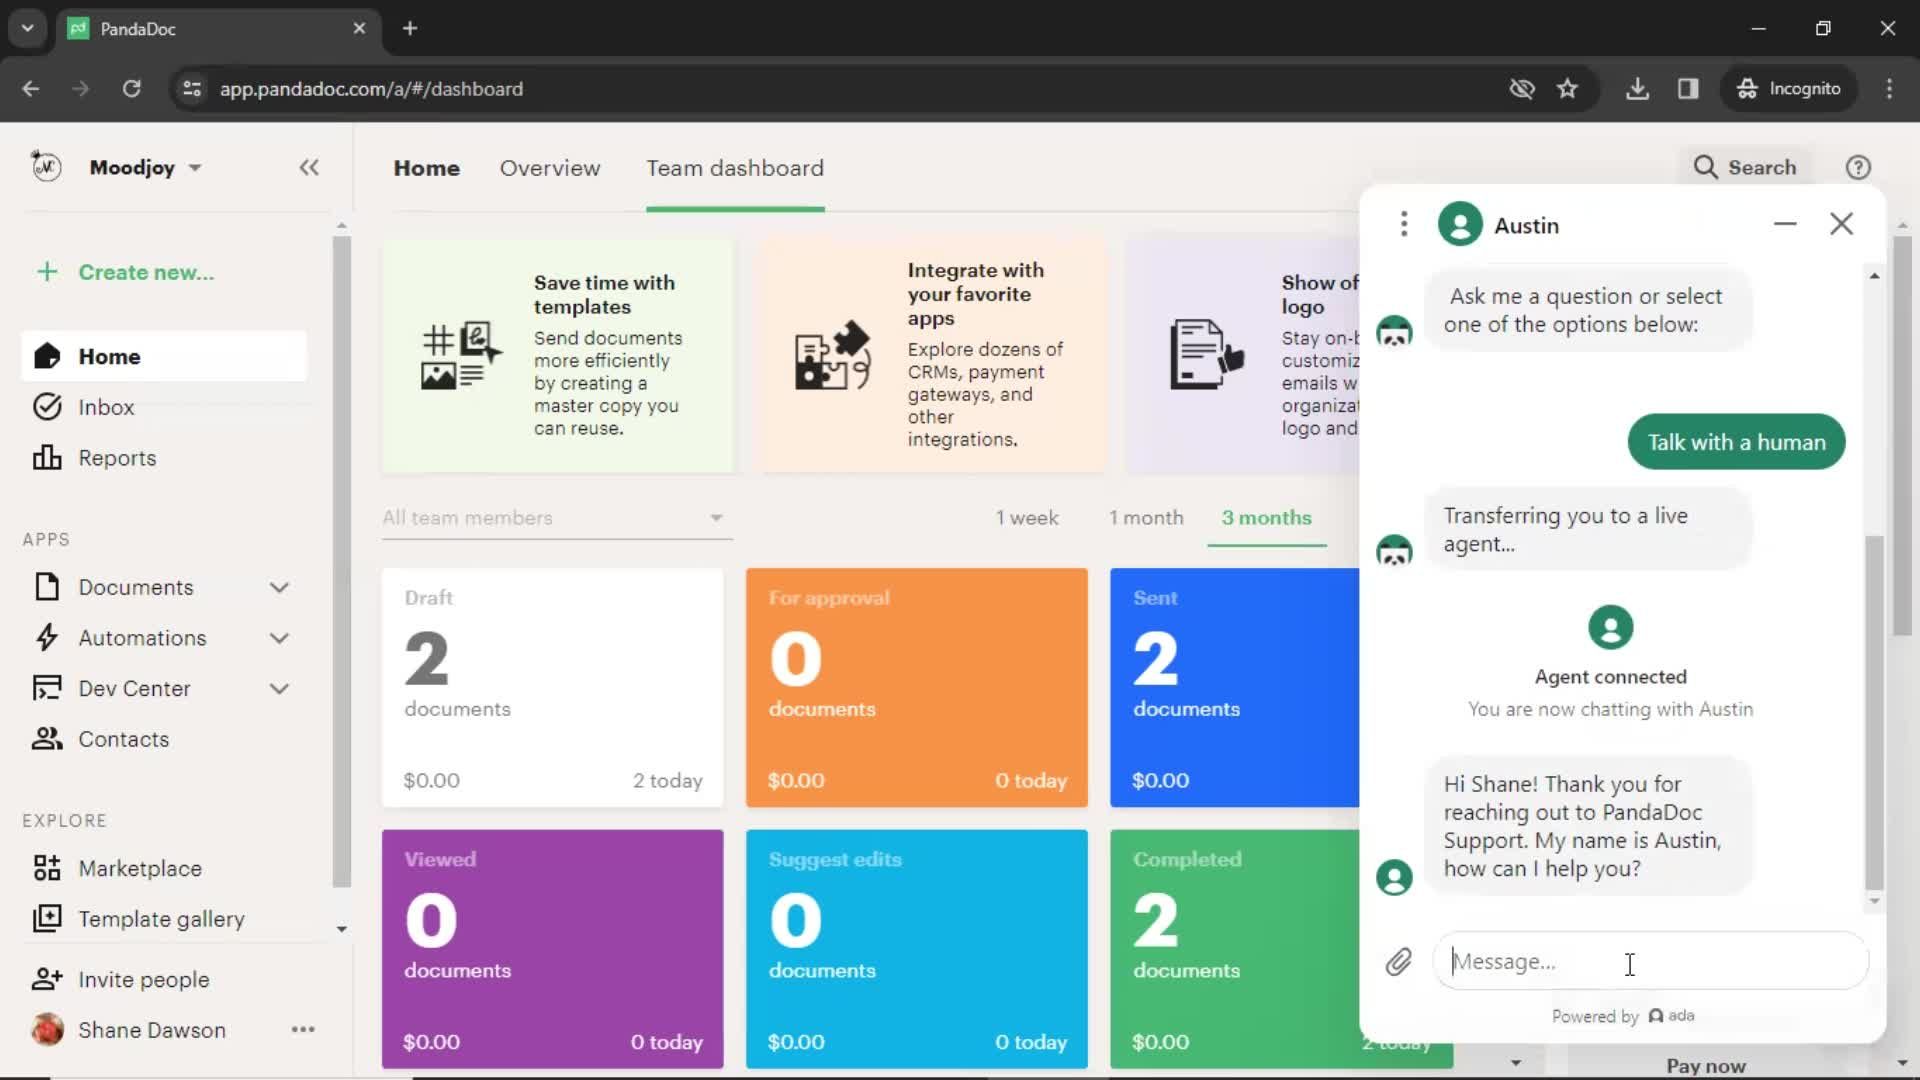Click the Marketplace explore icon
Screen dimensions: 1920x1080
(47, 868)
